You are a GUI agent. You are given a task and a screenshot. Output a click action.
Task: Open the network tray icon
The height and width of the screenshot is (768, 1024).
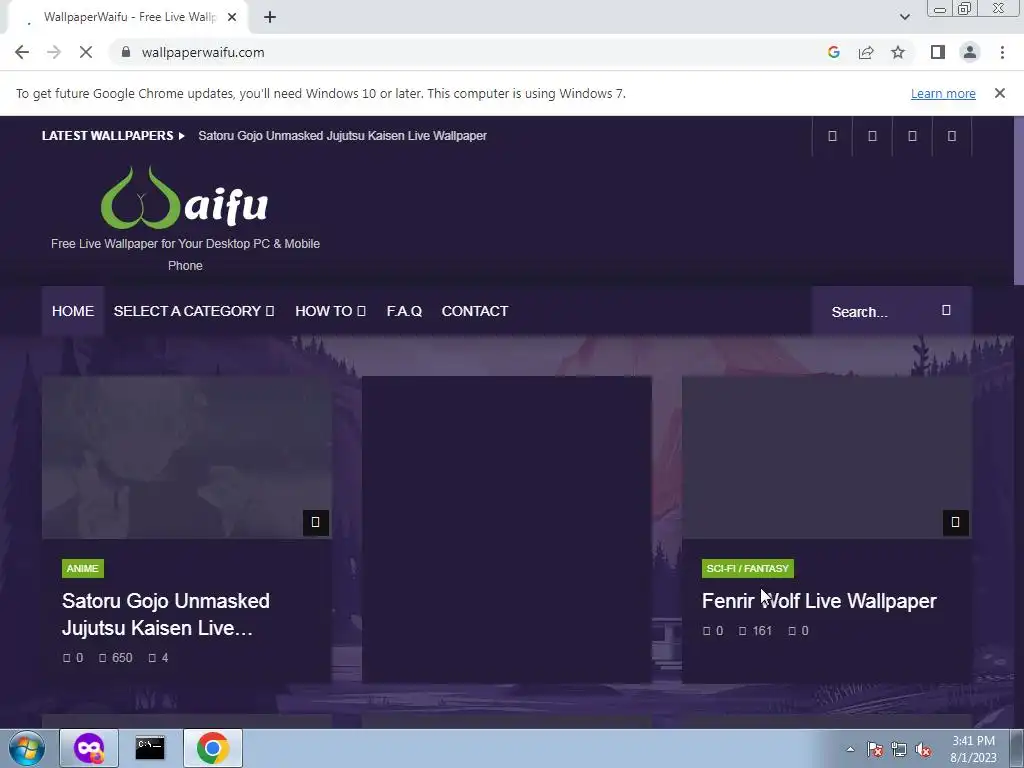[899, 749]
